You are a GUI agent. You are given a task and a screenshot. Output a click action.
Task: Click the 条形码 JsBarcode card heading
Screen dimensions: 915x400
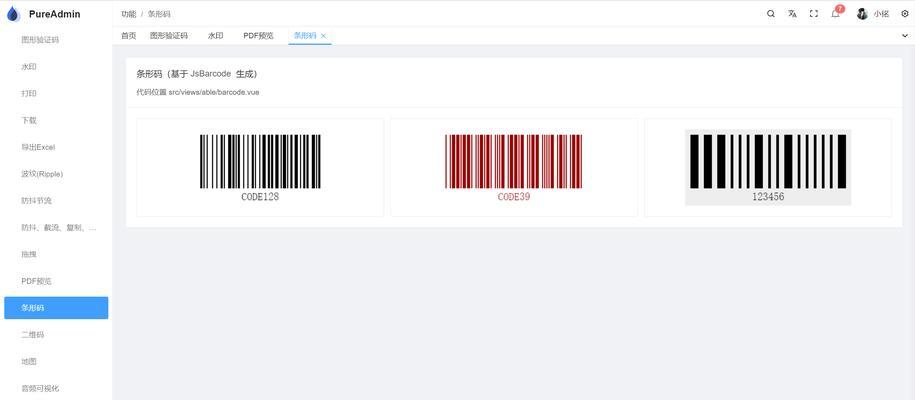(197, 74)
